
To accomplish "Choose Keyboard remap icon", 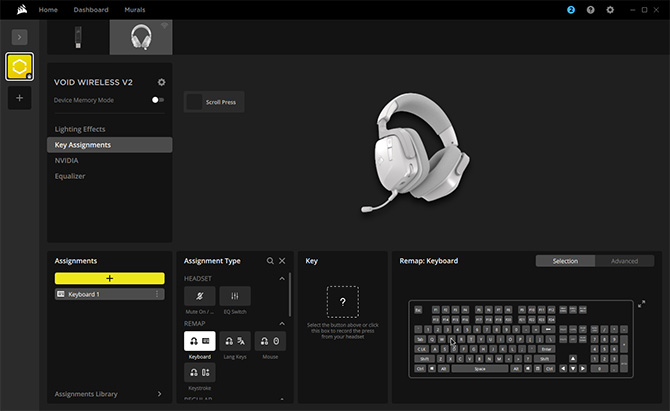I will point(200,341).
